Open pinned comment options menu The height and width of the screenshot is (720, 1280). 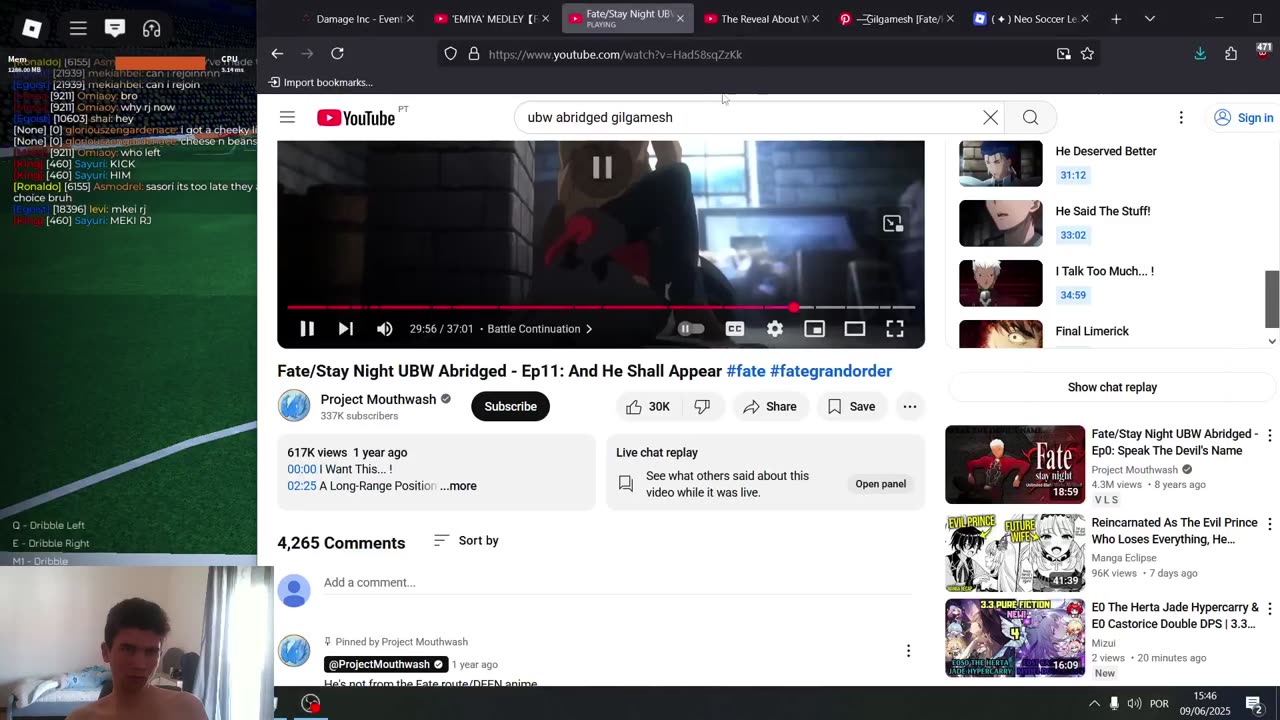click(908, 651)
